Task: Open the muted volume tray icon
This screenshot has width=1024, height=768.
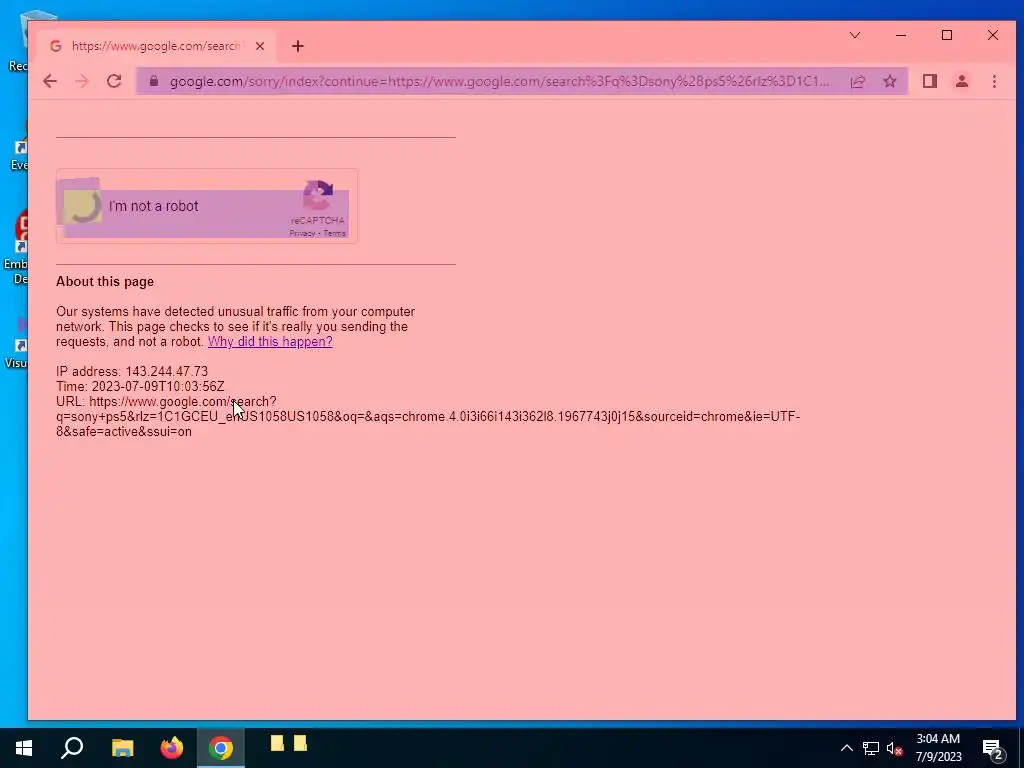Action: (x=895, y=748)
